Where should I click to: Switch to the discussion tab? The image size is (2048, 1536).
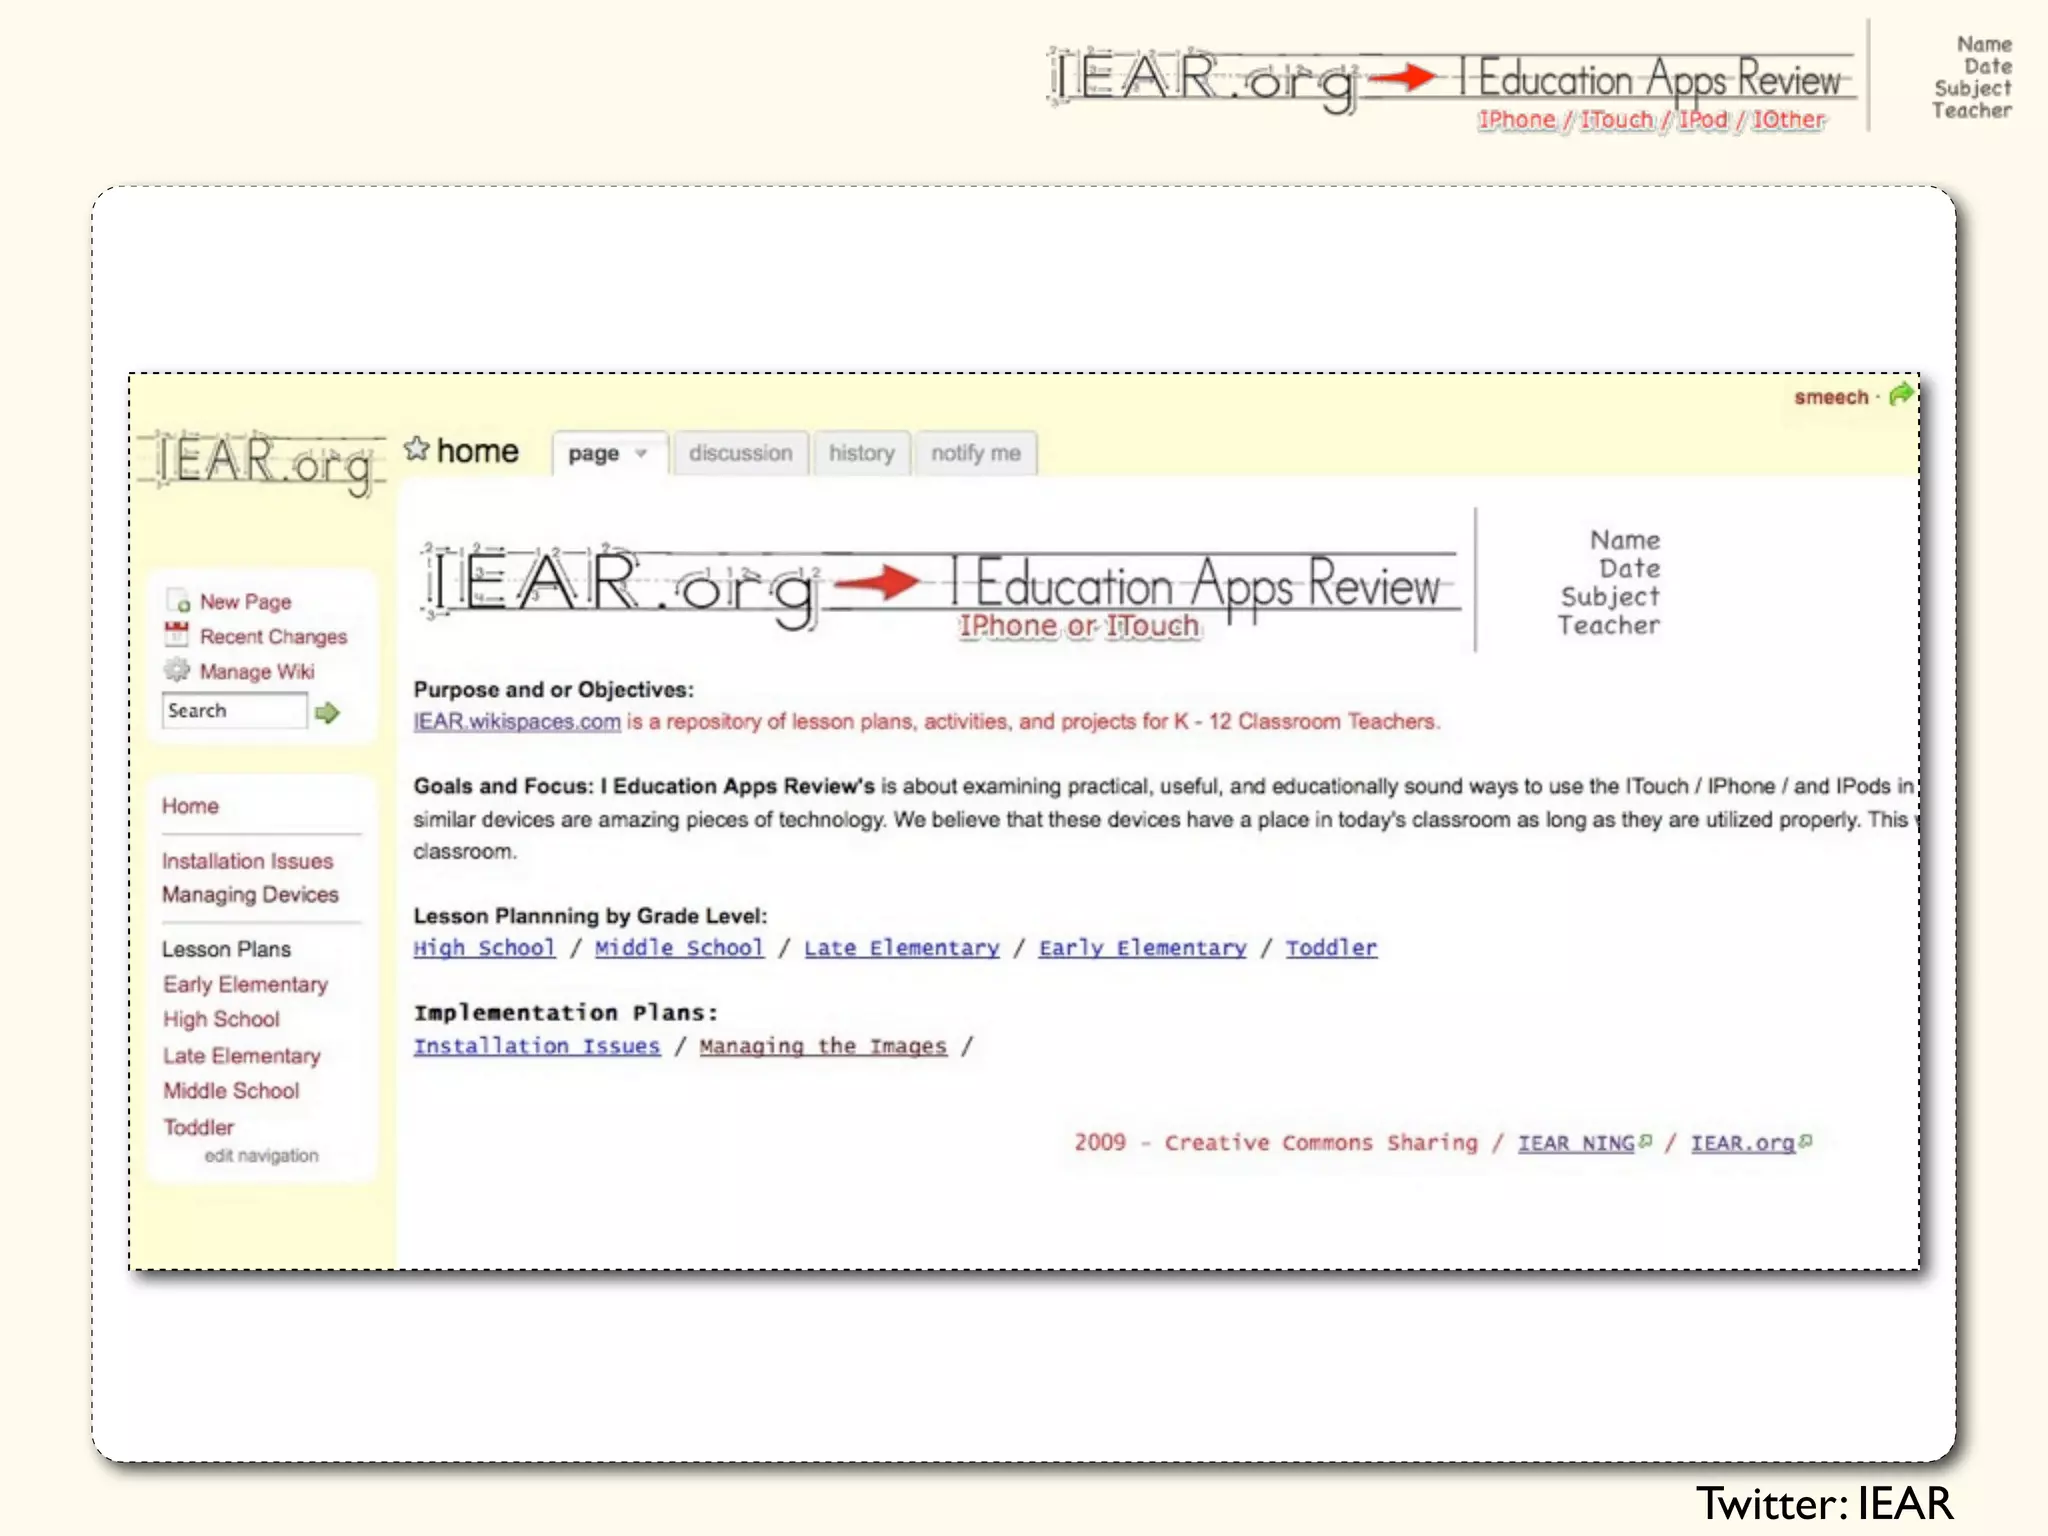pyautogui.click(x=740, y=453)
